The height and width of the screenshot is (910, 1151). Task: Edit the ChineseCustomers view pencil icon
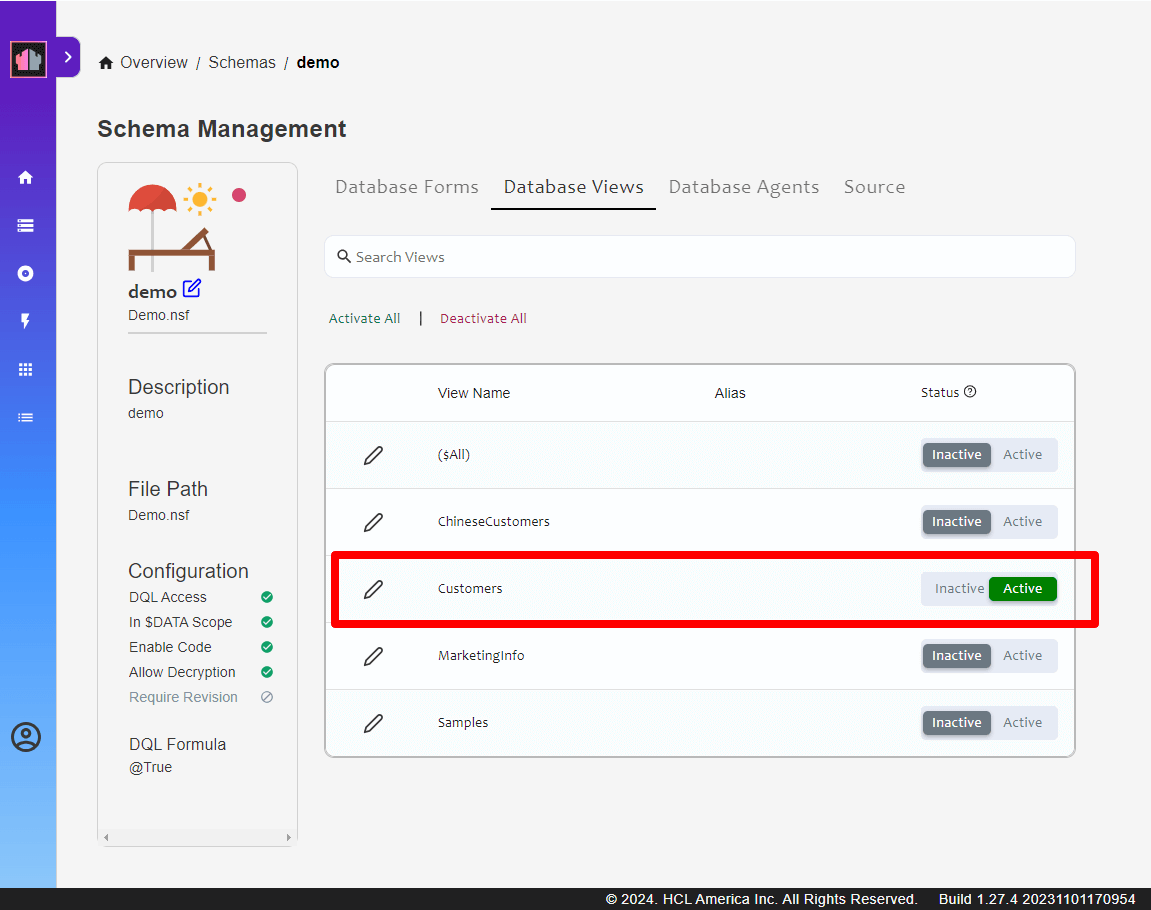[x=374, y=522]
